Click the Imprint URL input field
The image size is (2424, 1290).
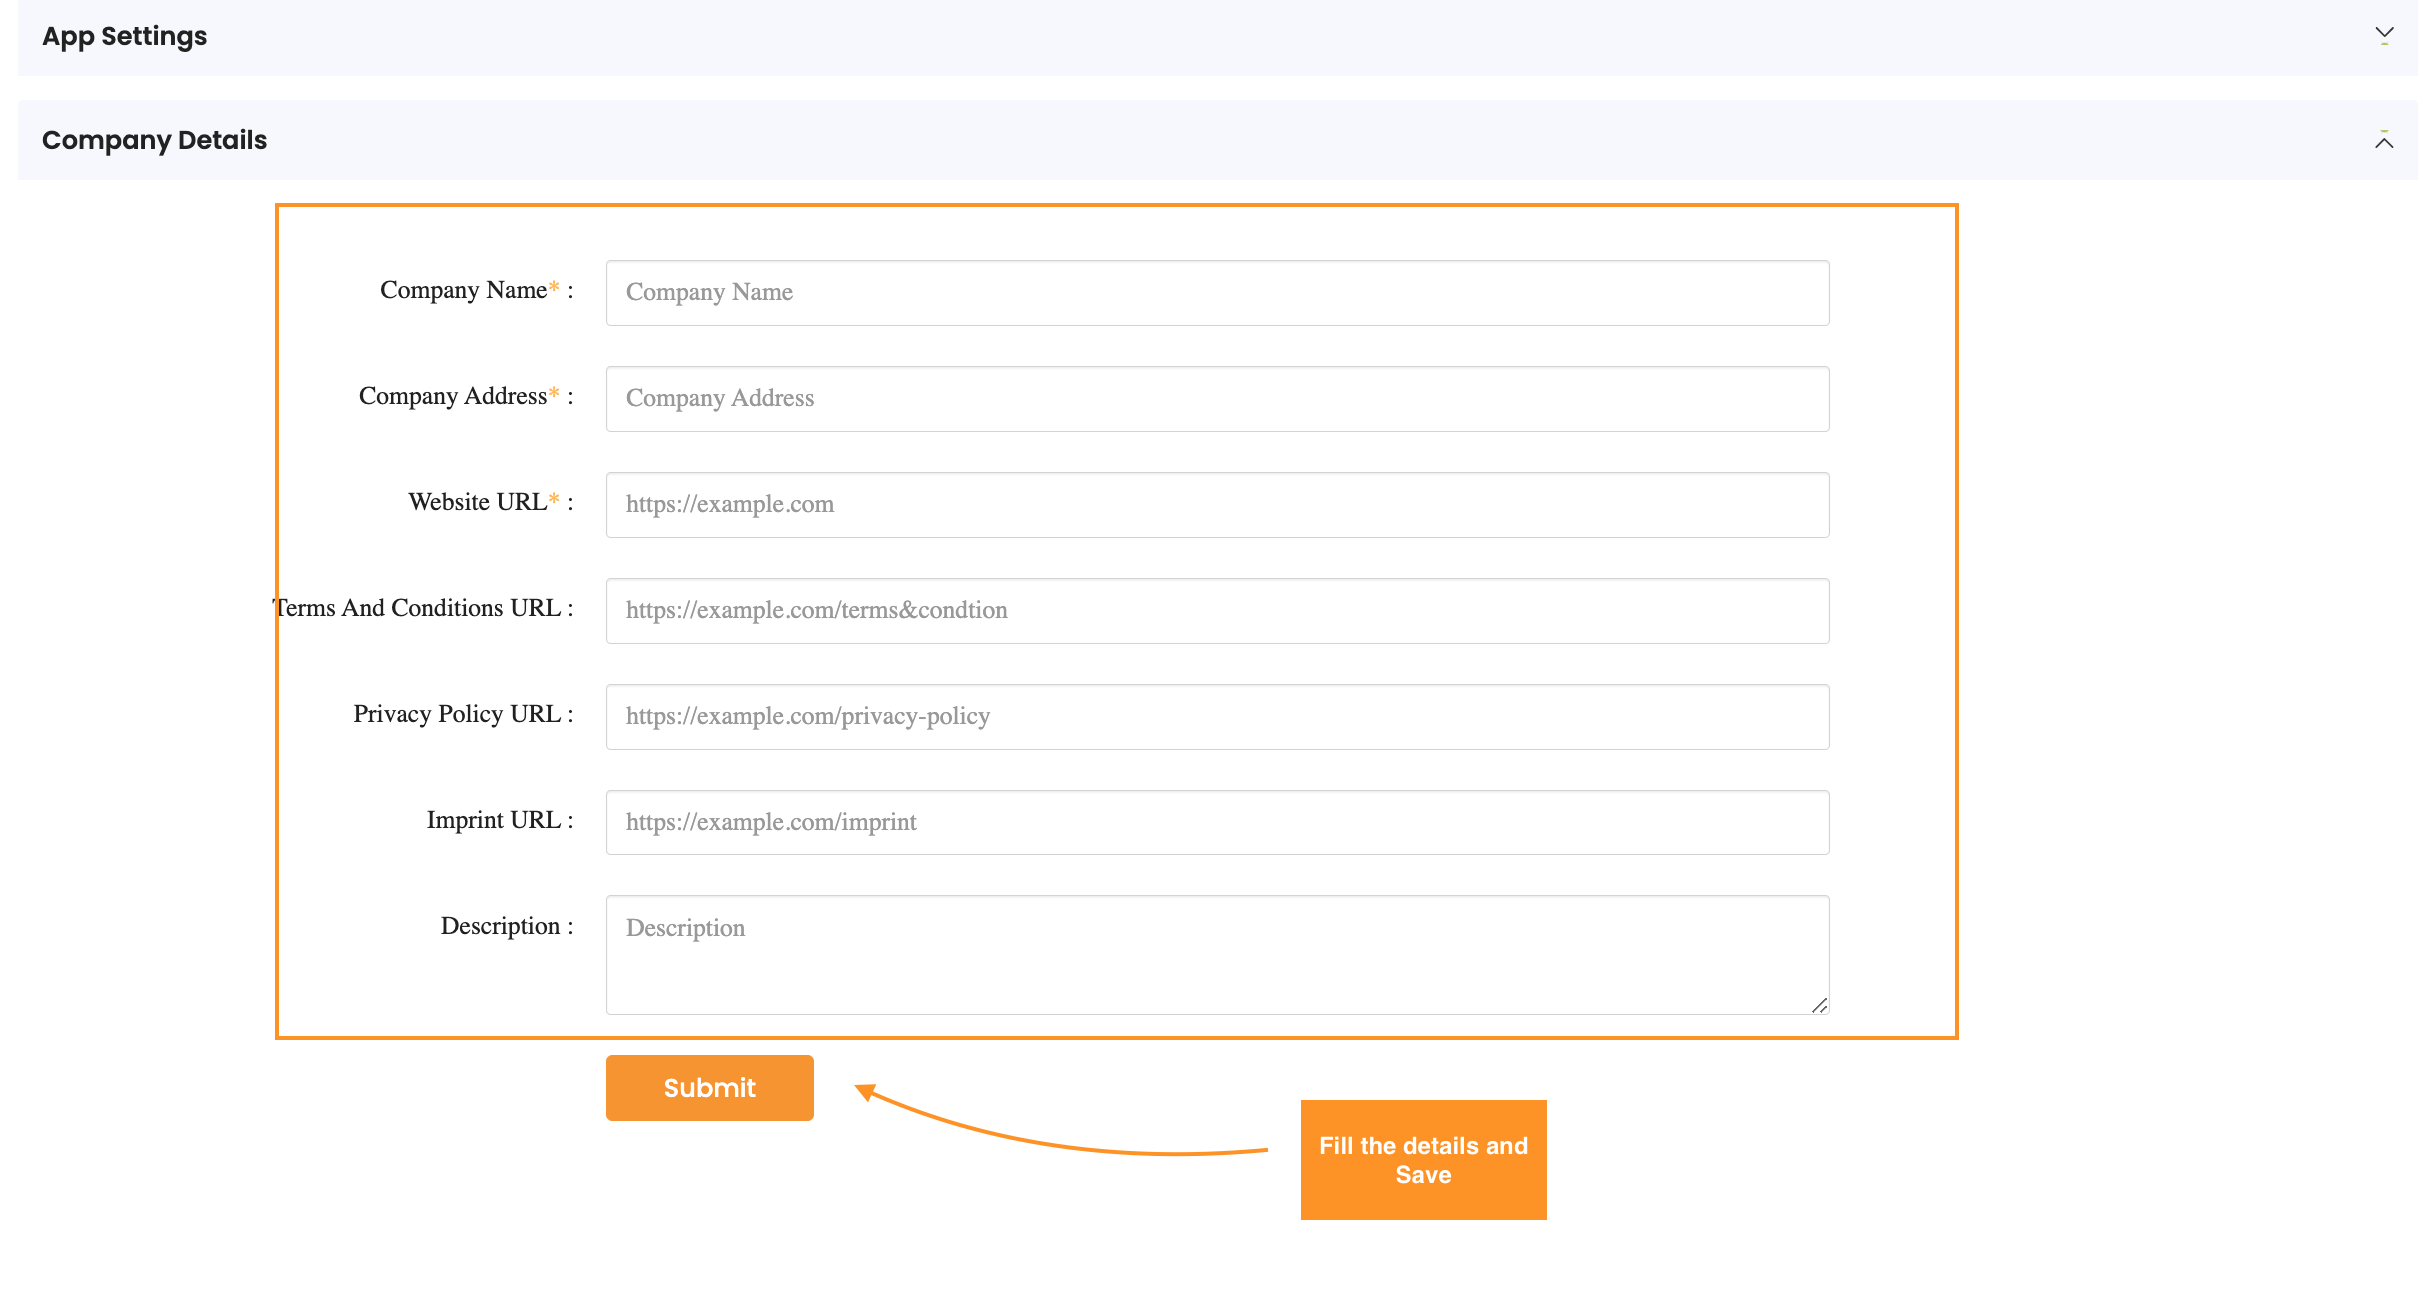[1217, 822]
